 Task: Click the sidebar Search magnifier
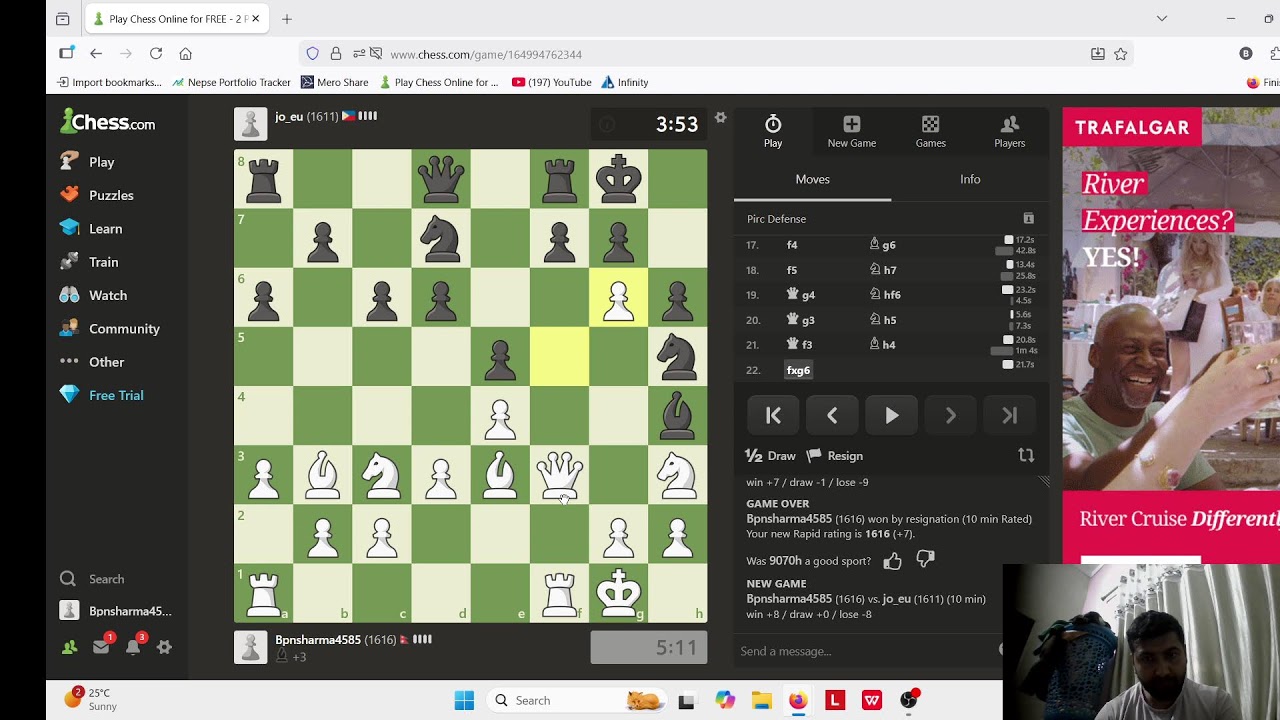click(68, 579)
